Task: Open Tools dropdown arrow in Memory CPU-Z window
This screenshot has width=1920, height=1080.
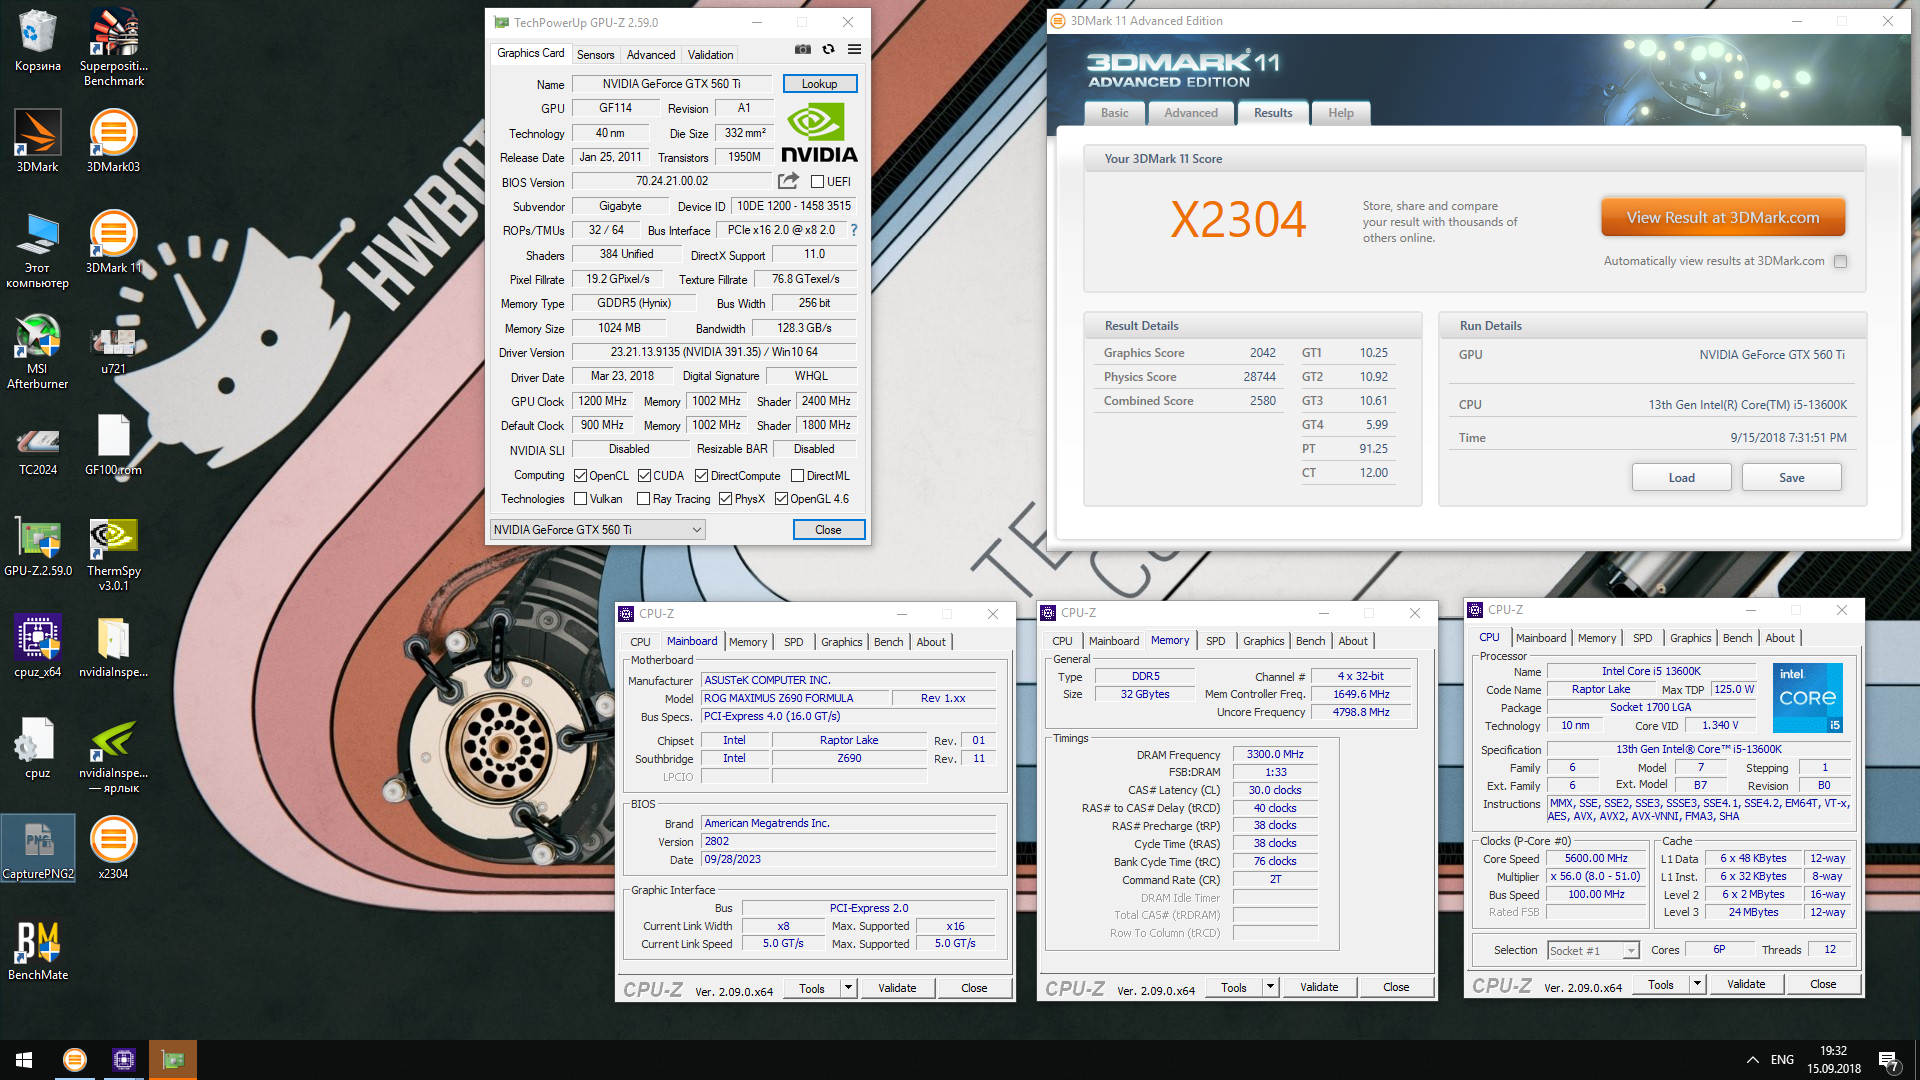Action: [1270, 987]
